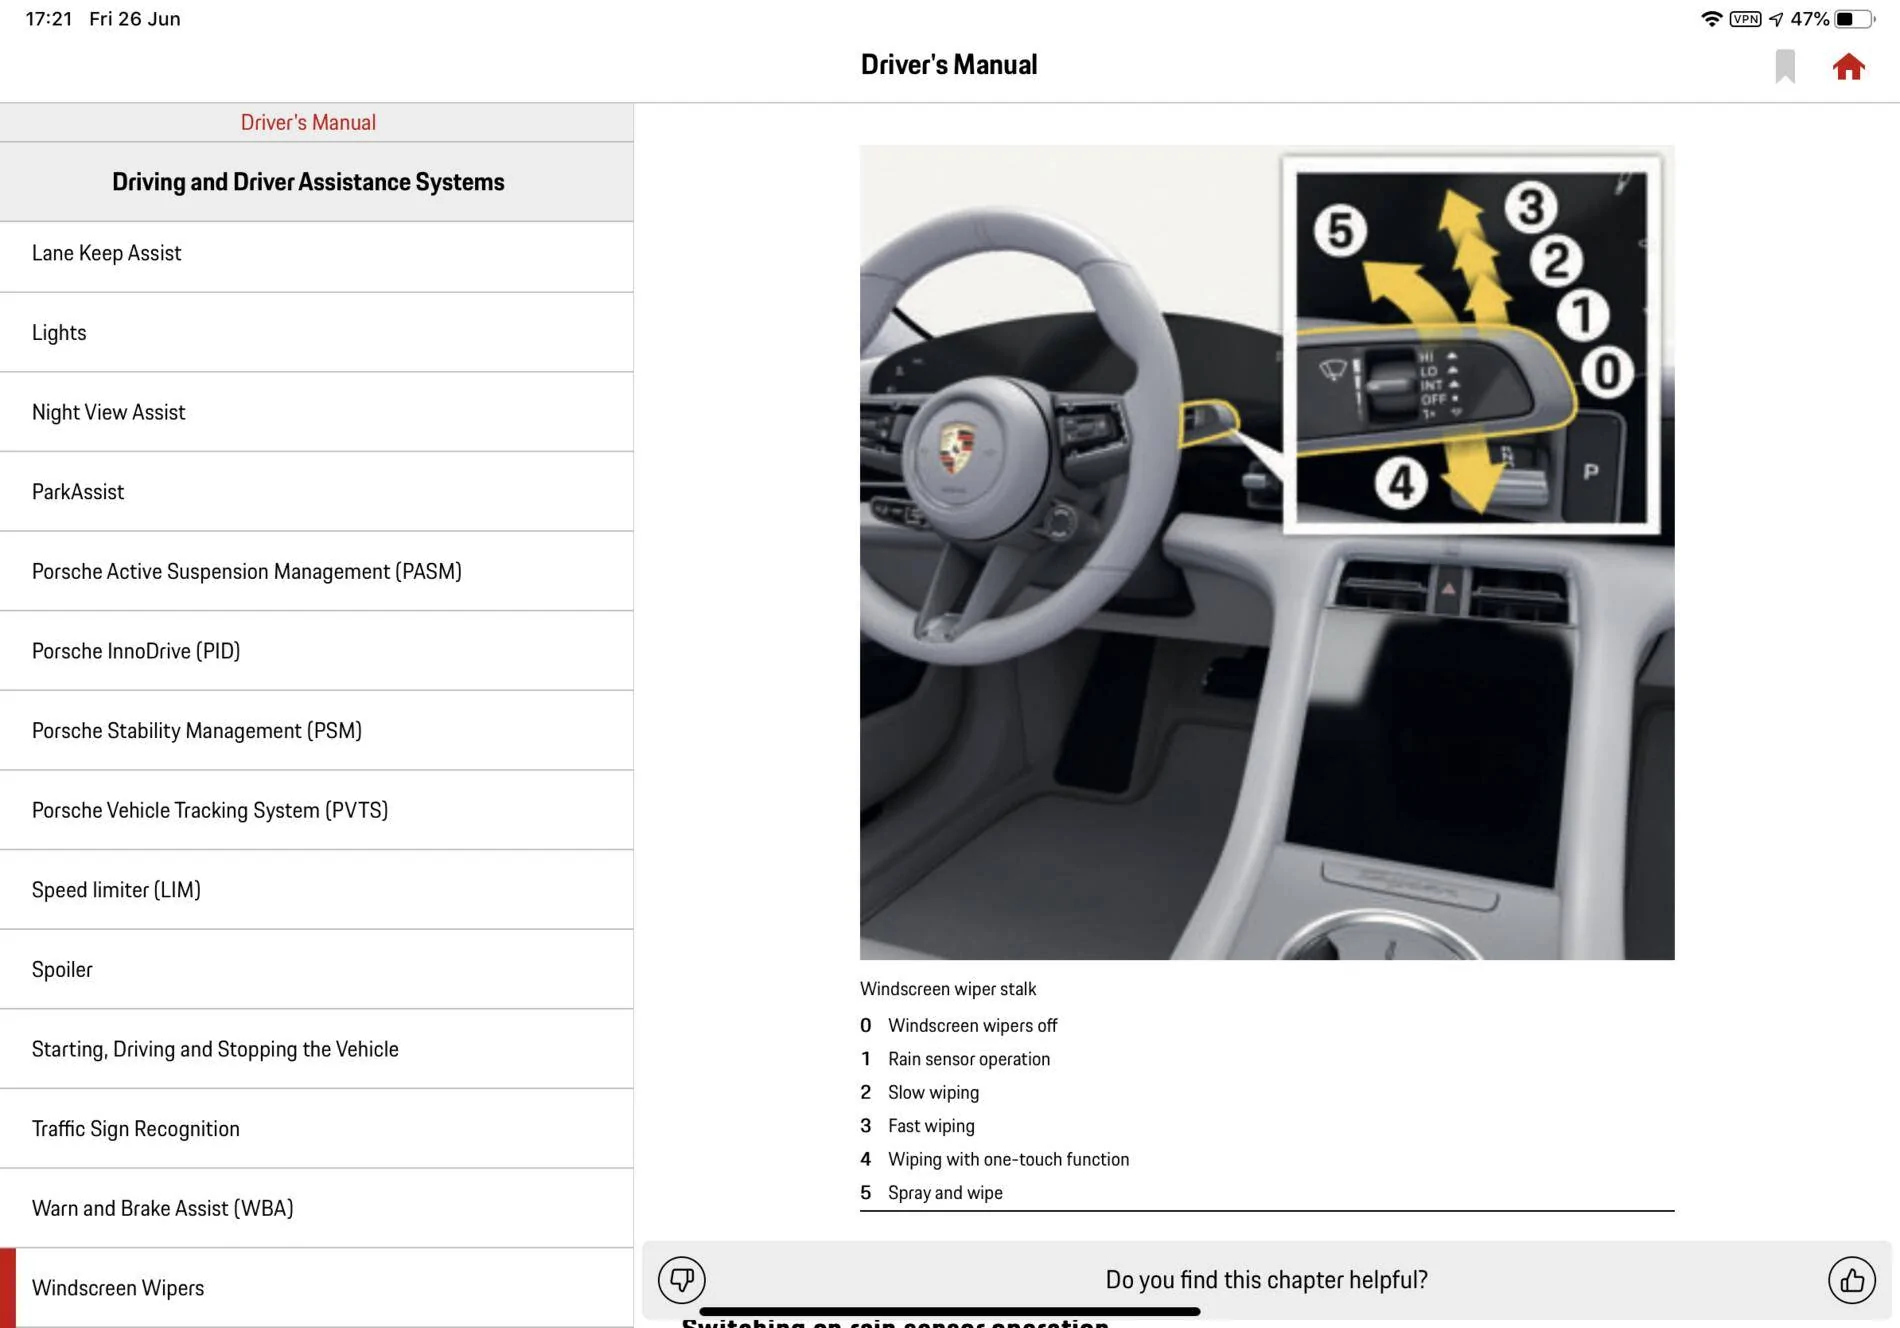Tap the wiper stalk illustration image
The width and height of the screenshot is (1900, 1328).
[x=1267, y=552]
